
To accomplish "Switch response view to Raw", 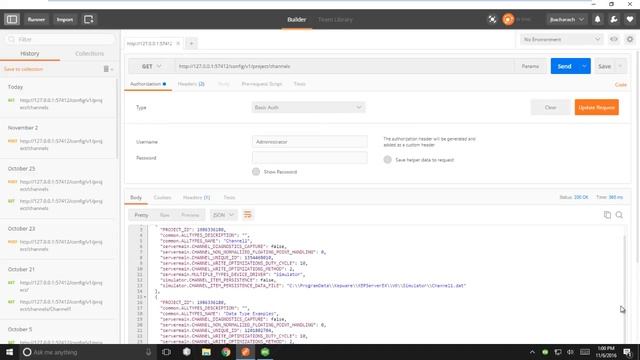I will pos(164,215).
